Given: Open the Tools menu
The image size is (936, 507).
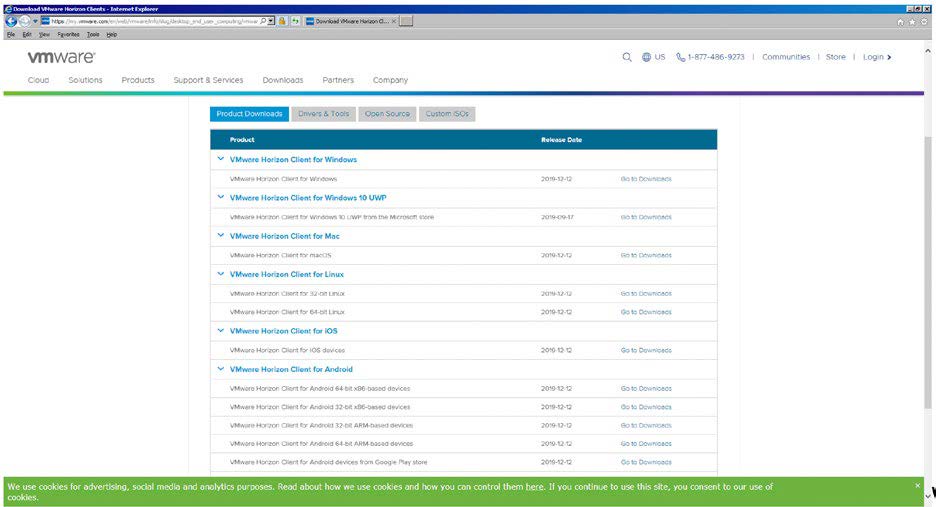Looking at the screenshot, I should (93, 35).
